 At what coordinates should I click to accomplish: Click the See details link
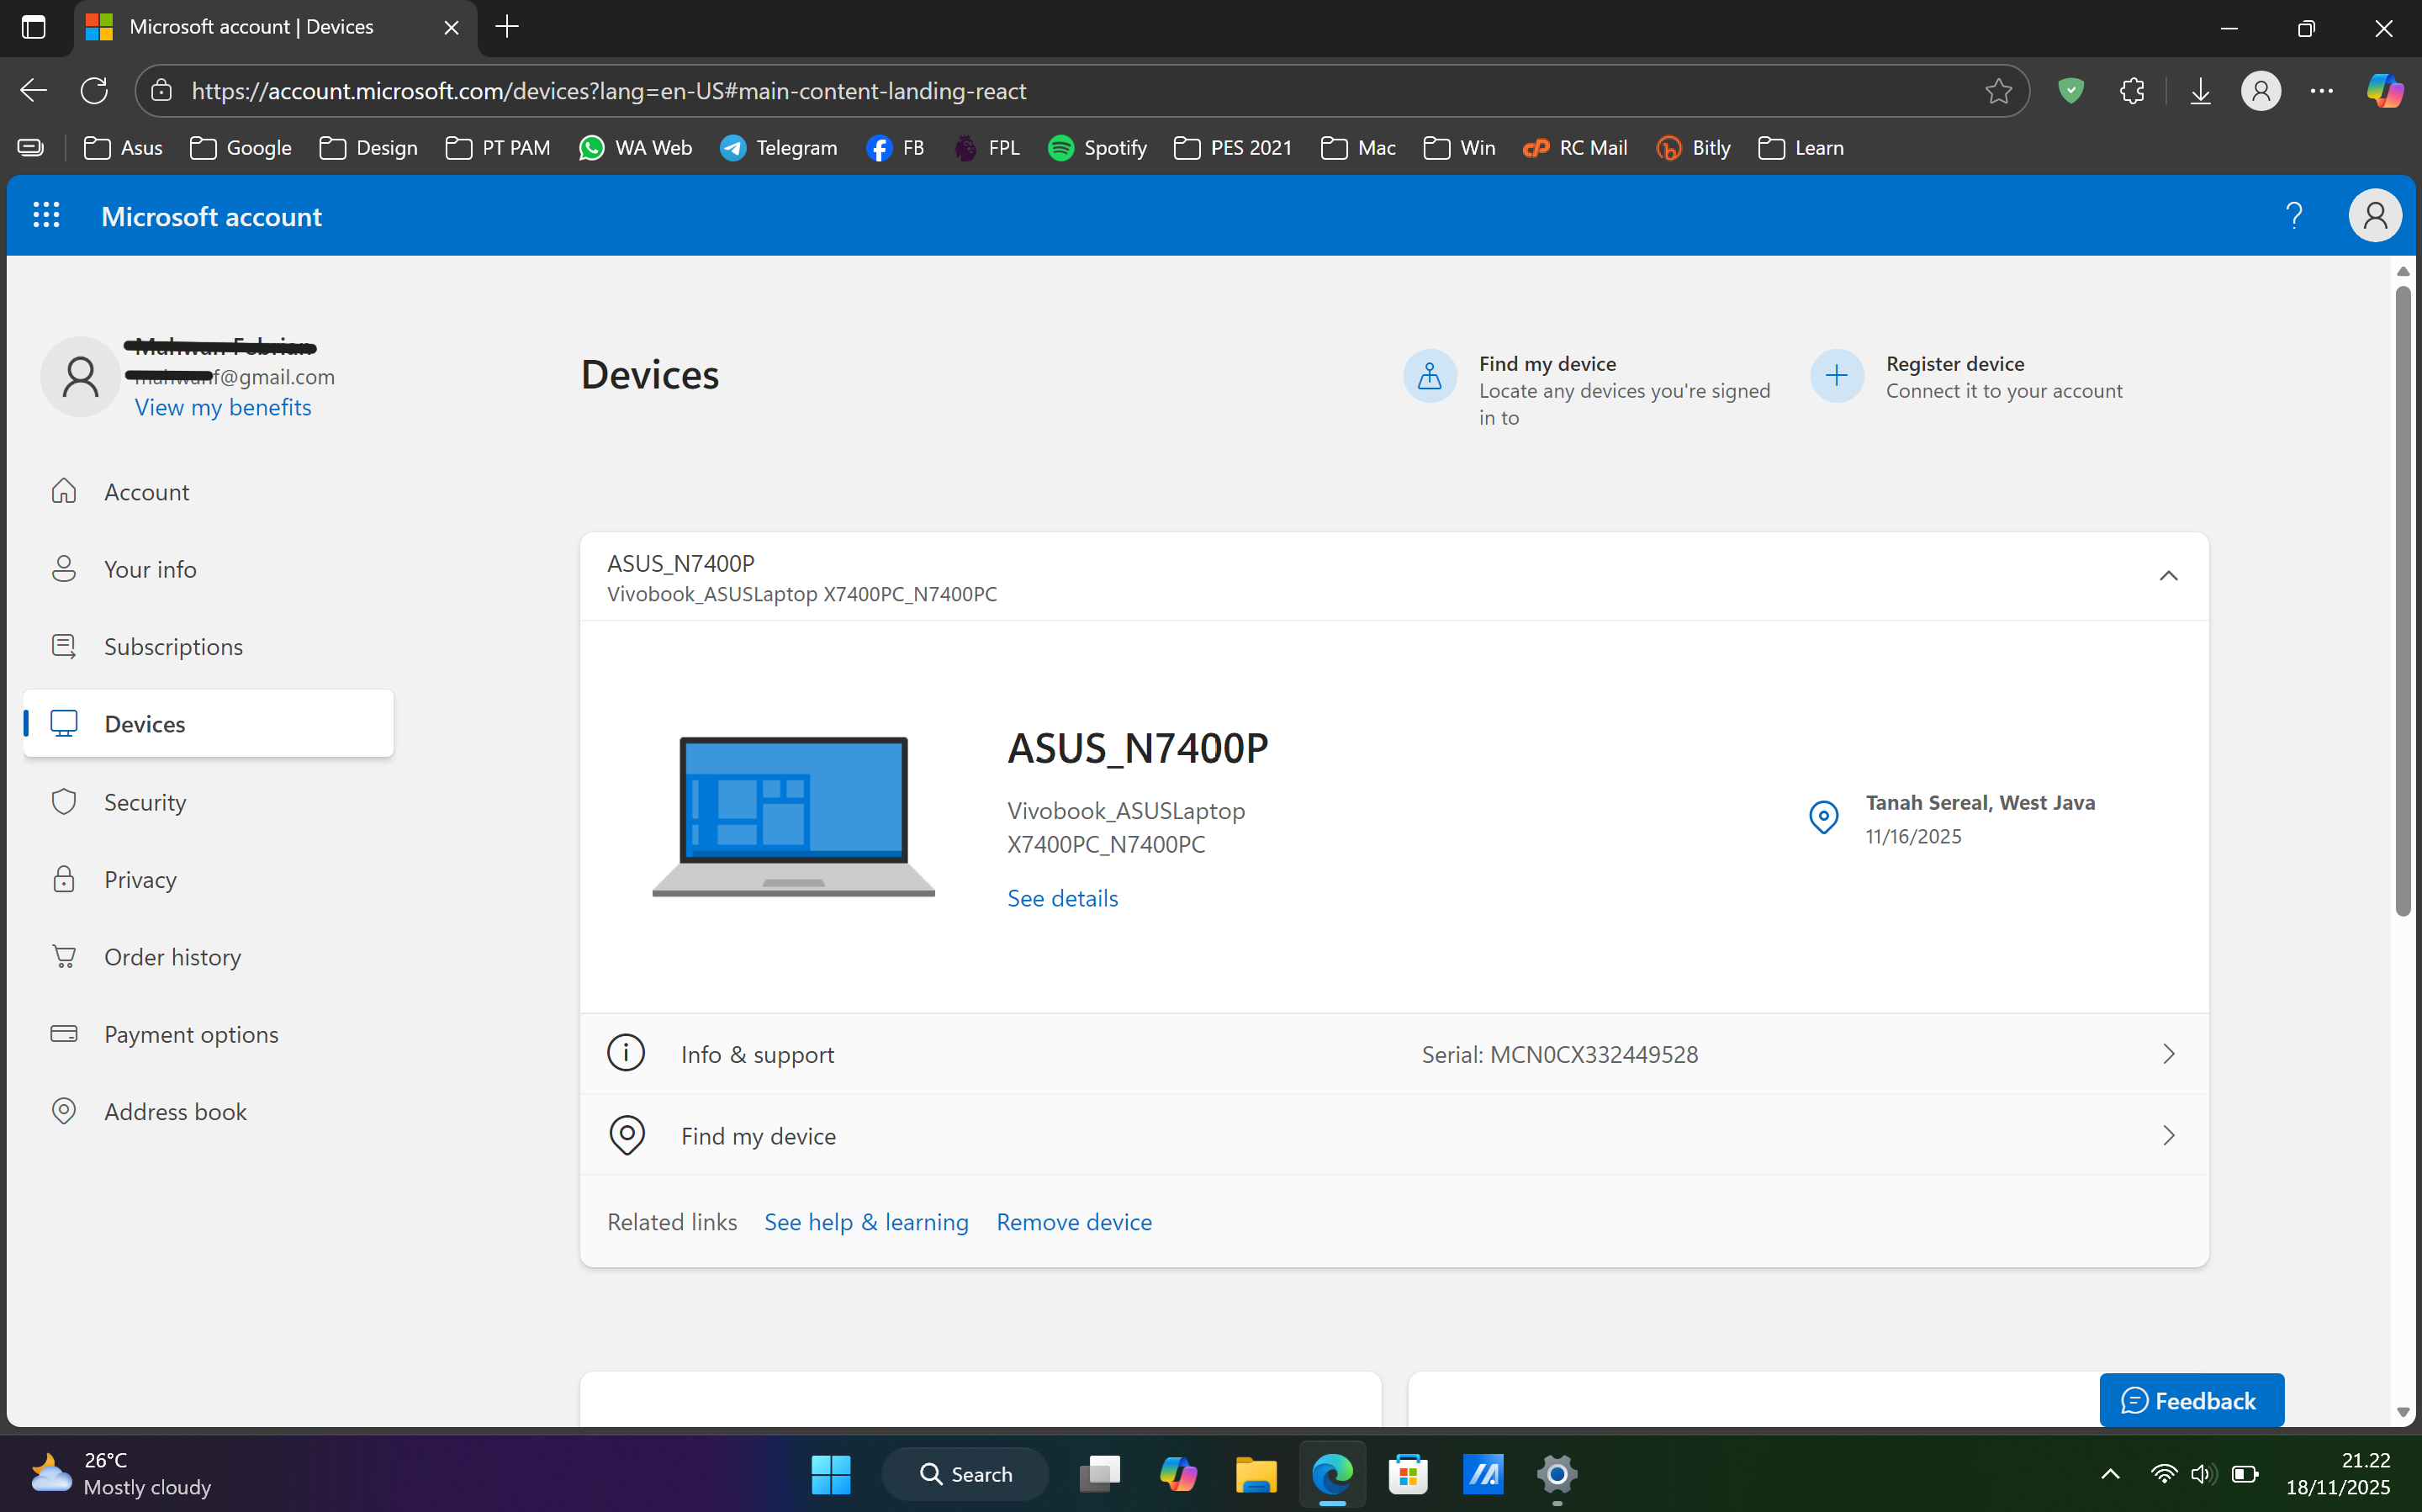[x=1062, y=897]
